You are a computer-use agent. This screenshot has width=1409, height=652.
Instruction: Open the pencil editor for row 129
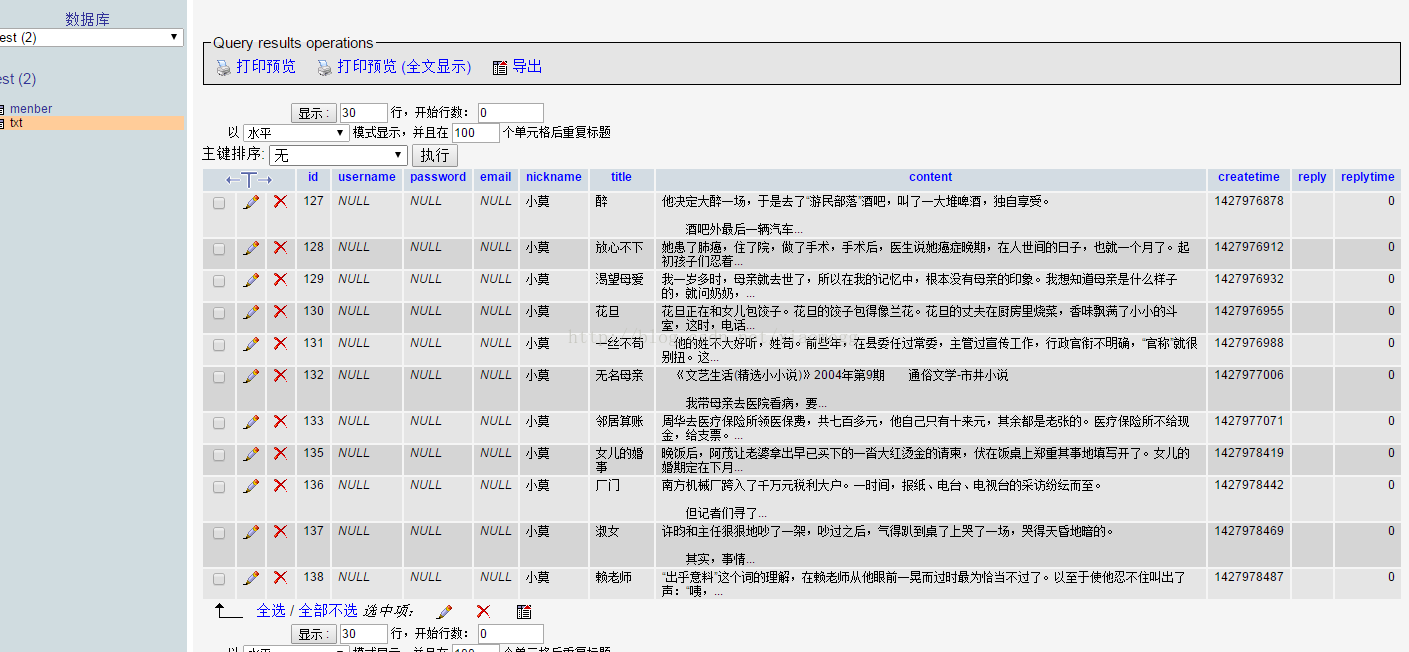251,279
